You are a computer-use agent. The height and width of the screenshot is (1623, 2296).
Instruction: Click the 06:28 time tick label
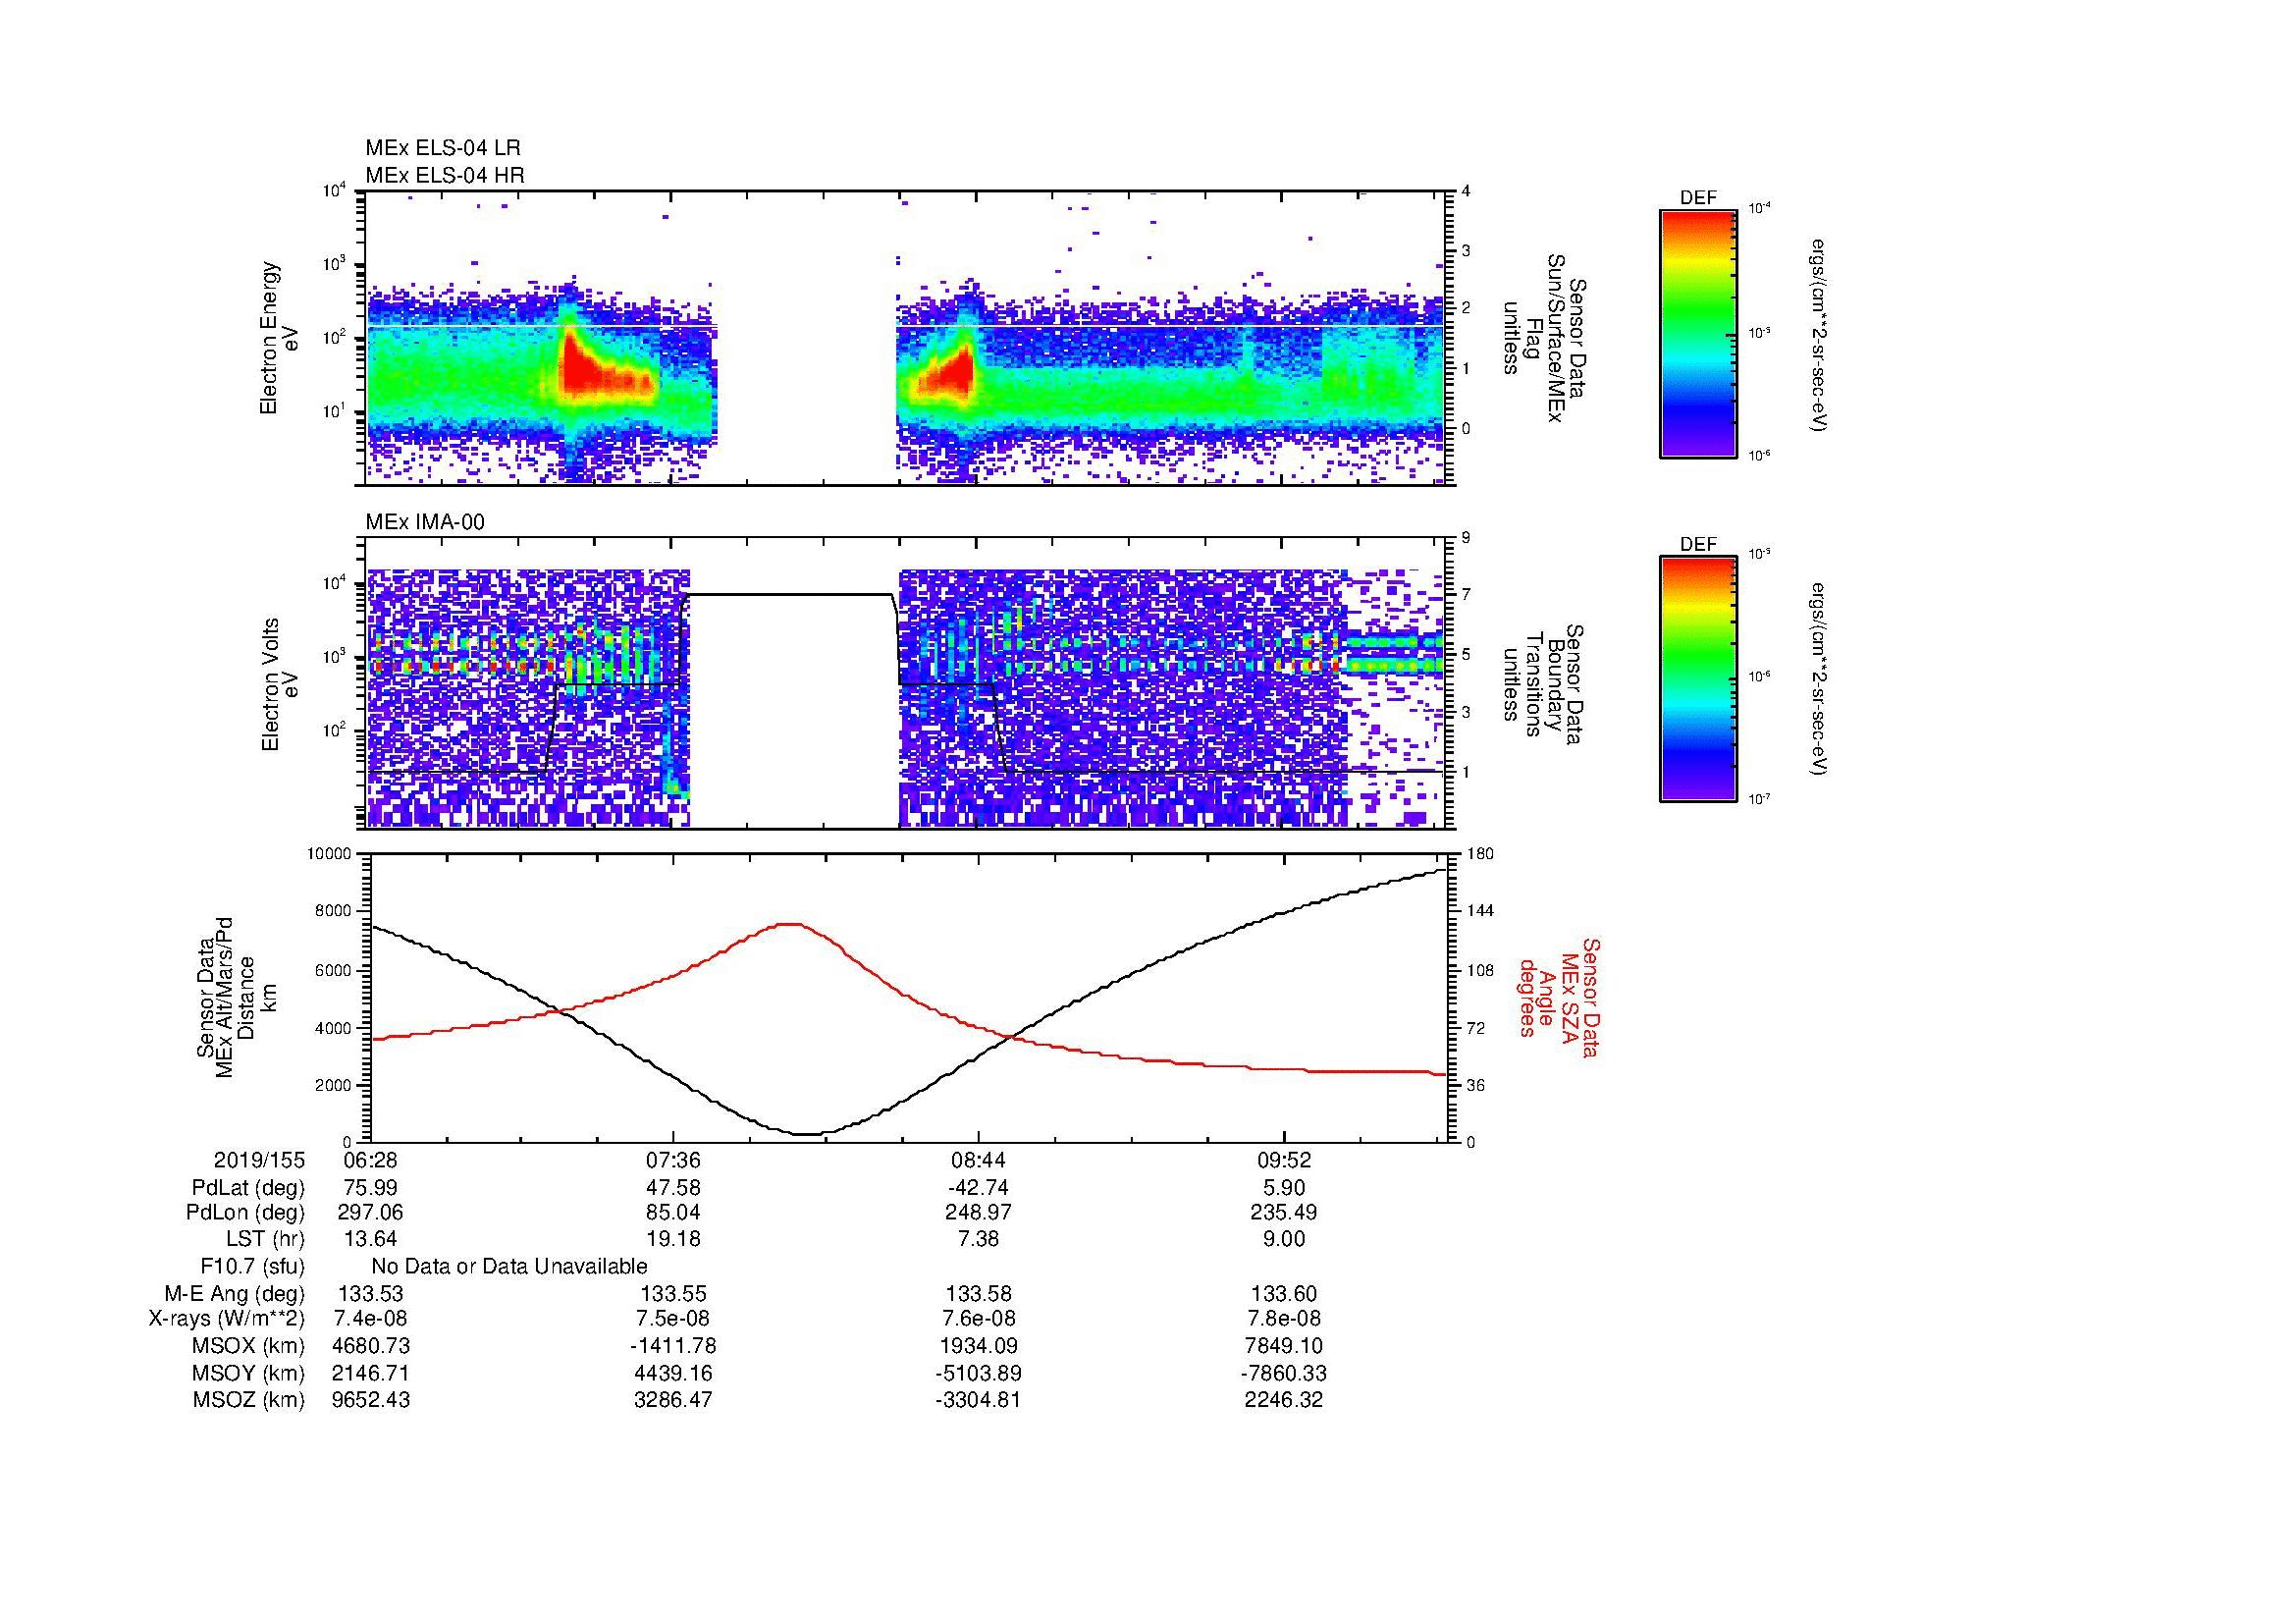click(x=370, y=1161)
